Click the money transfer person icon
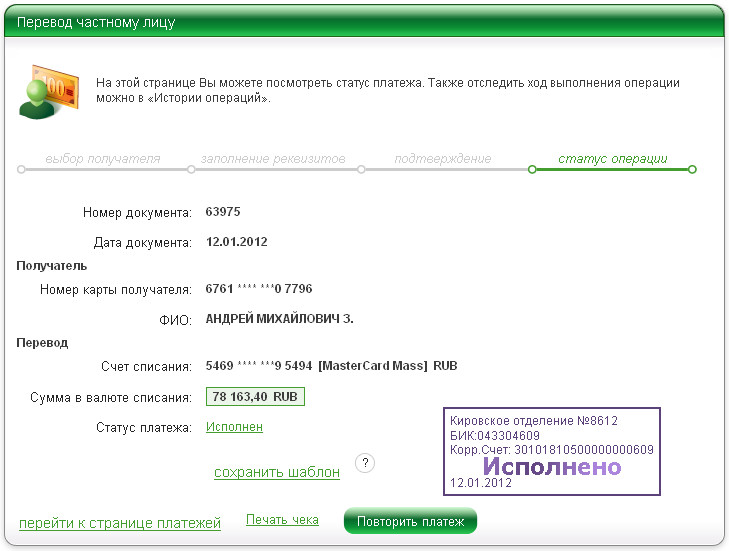Image resolution: width=729 pixels, height=551 pixels. 49,92
